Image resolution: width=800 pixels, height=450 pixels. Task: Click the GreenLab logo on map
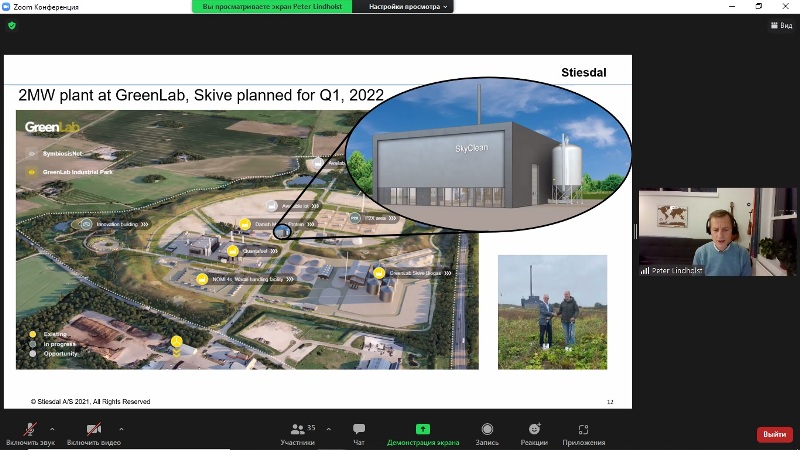[x=52, y=127]
